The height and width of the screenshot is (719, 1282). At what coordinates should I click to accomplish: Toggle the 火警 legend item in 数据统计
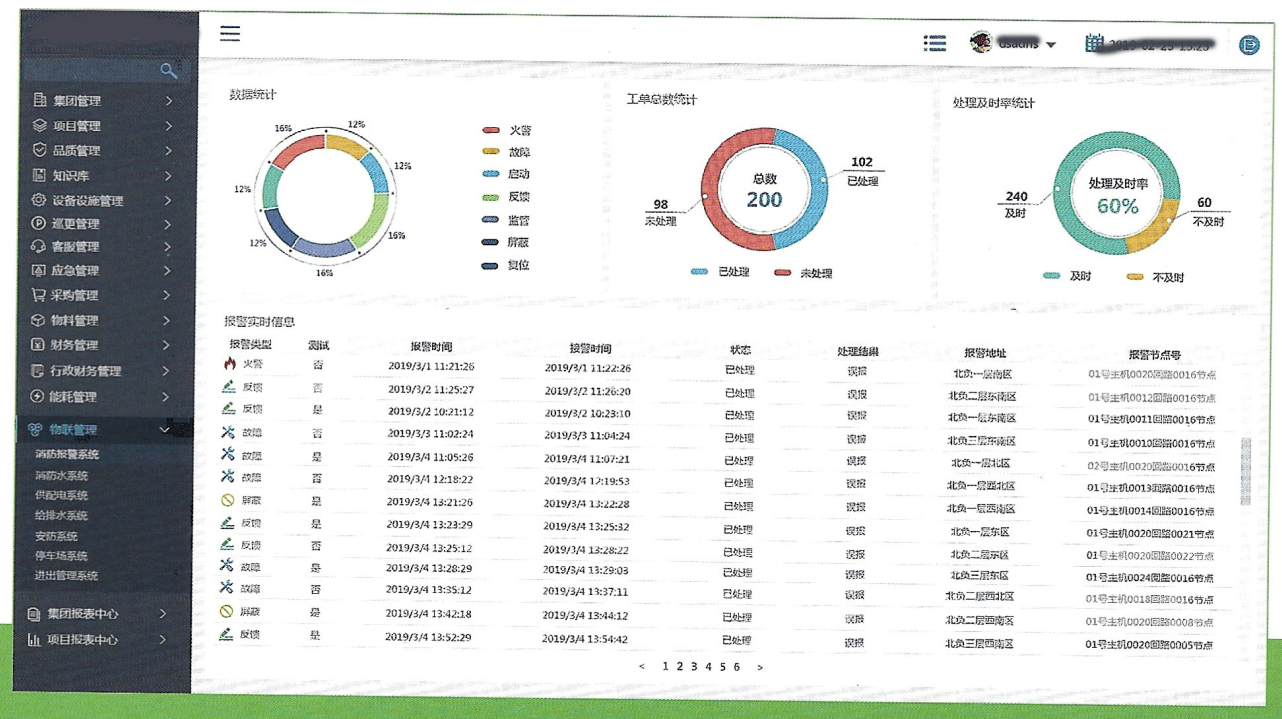pos(507,130)
